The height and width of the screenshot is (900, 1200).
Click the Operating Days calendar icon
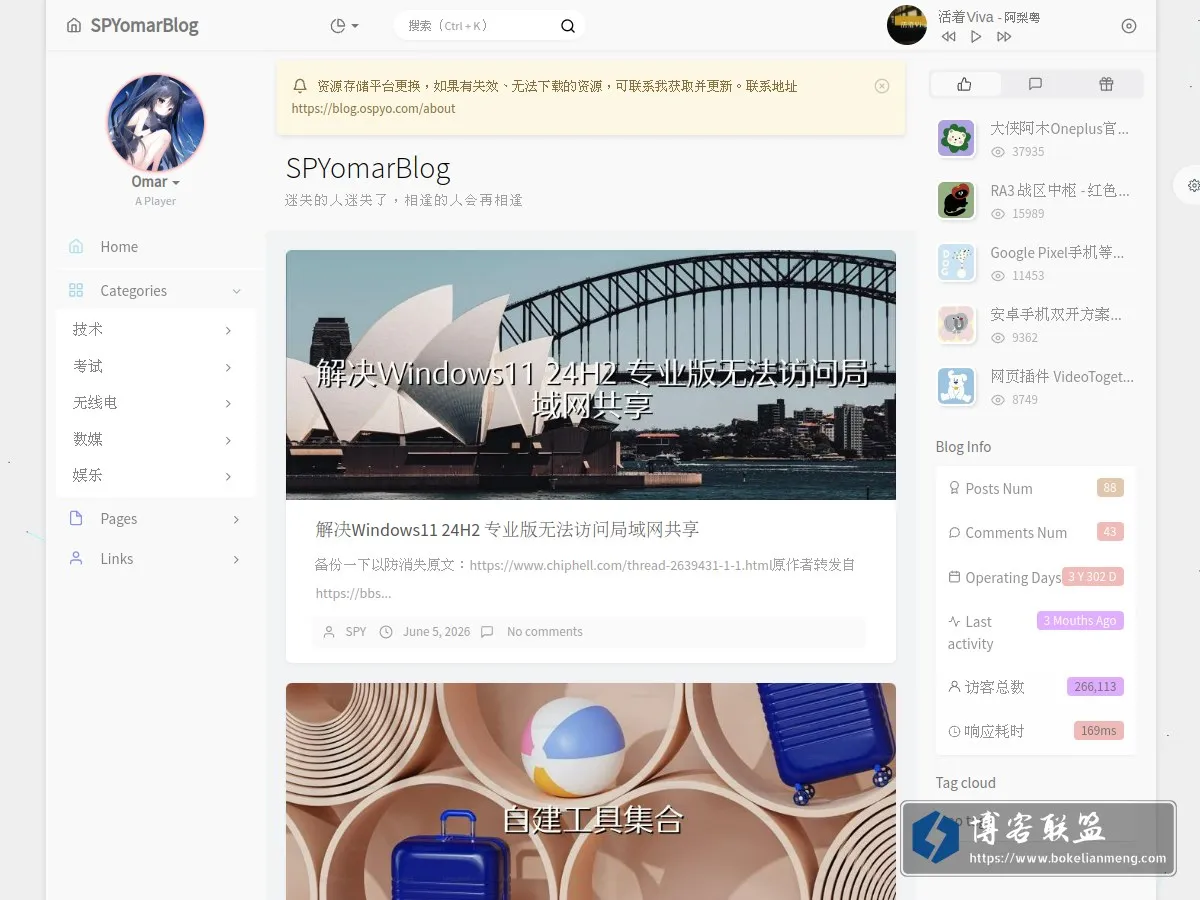coord(954,577)
